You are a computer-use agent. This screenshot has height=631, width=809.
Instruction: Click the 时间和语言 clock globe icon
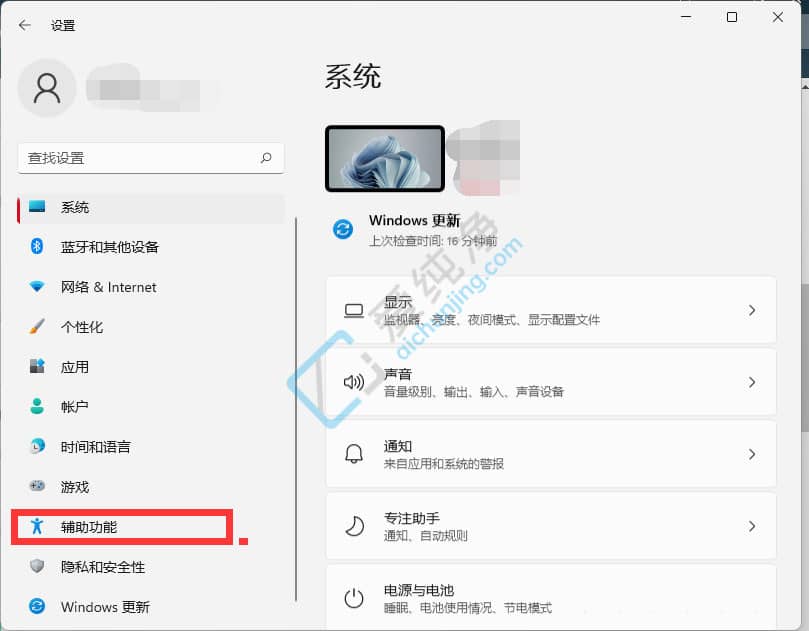pos(37,446)
